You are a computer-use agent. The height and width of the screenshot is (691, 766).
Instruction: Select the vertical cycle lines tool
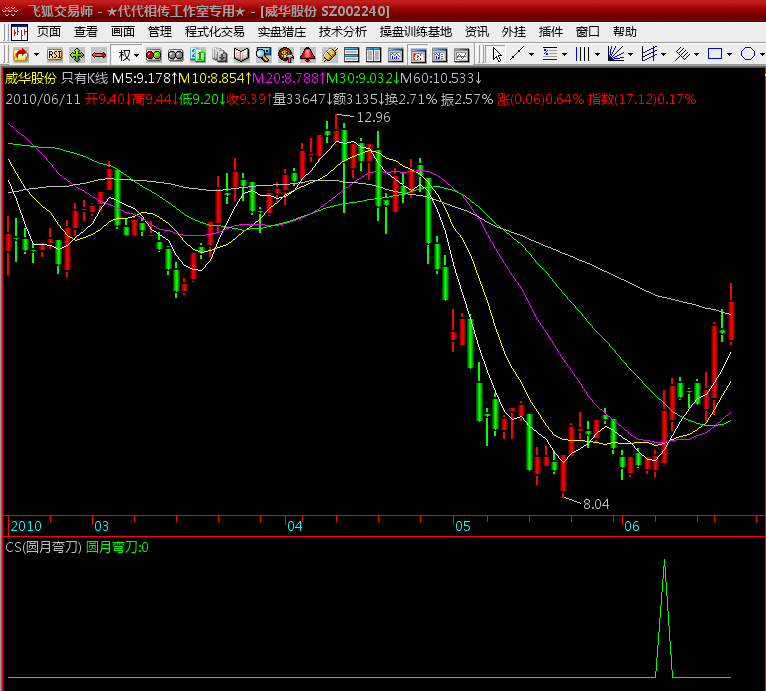click(582, 54)
